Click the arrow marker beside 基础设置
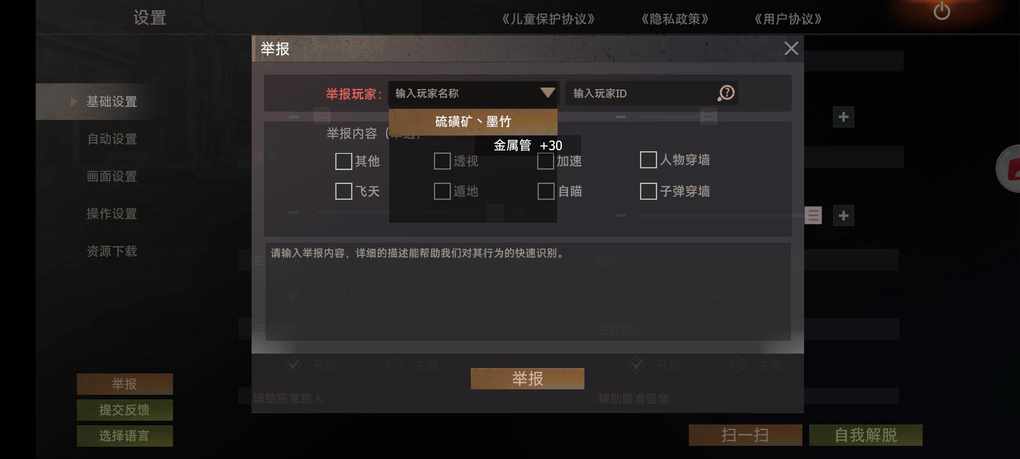This screenshot has height=459, width=1020. tap(74, 102)
